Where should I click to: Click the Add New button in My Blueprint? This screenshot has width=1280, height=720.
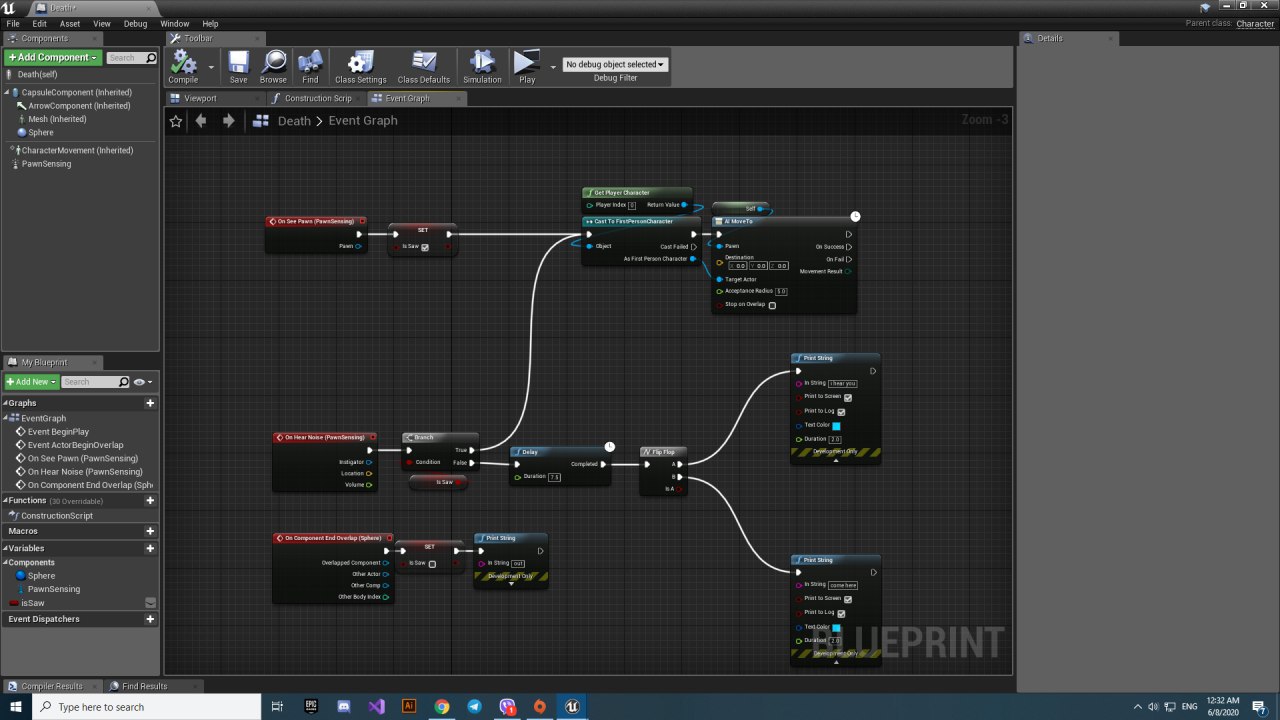30,382
